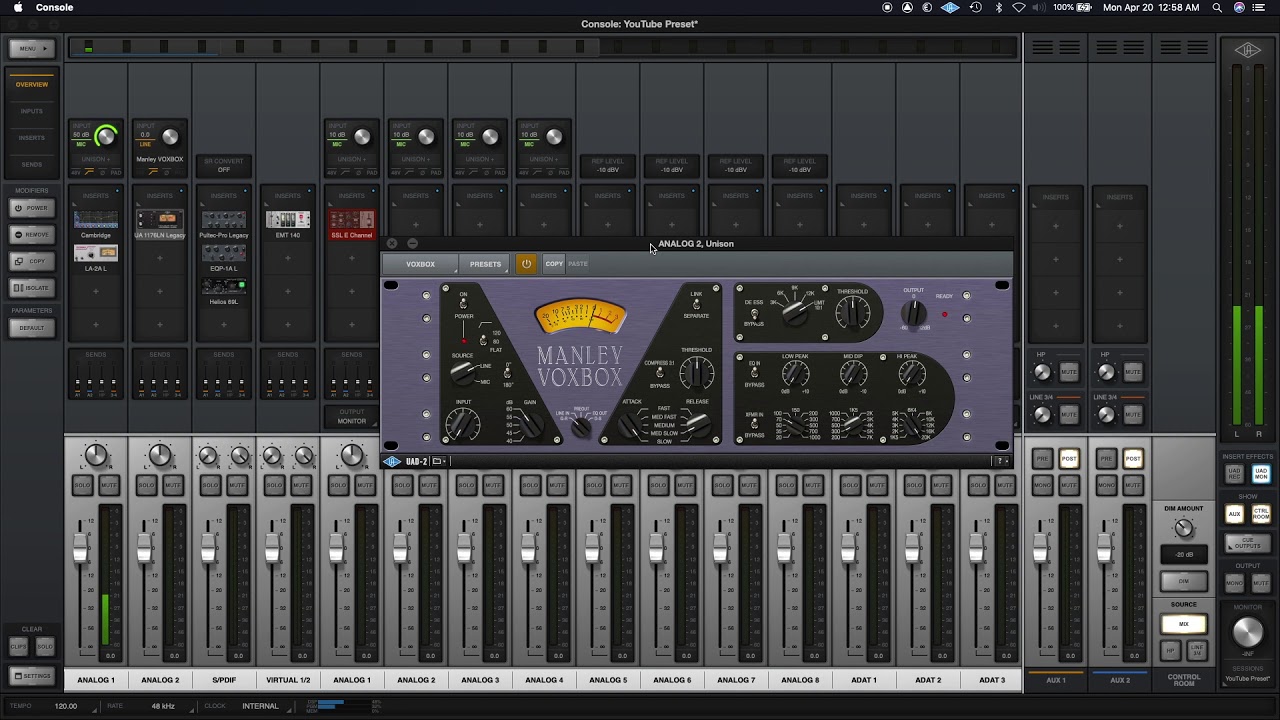Viewport: 1280px width, 720px height.
Task: Click the AUX 1 channel fader
Action: click(1040, 549)
